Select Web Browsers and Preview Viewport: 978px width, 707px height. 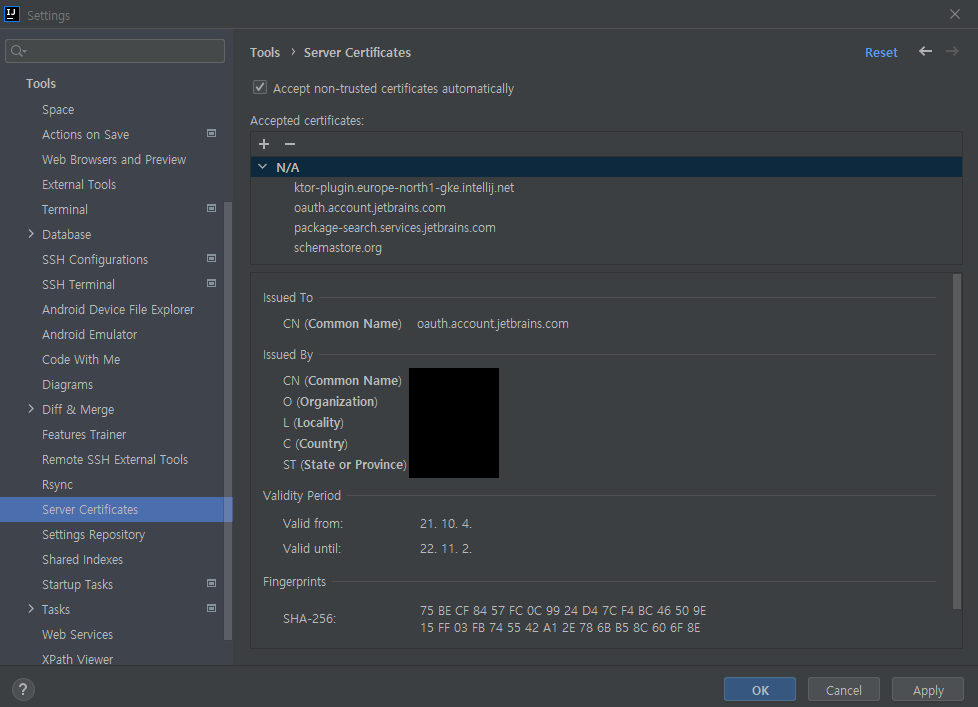tap(114, 160)
